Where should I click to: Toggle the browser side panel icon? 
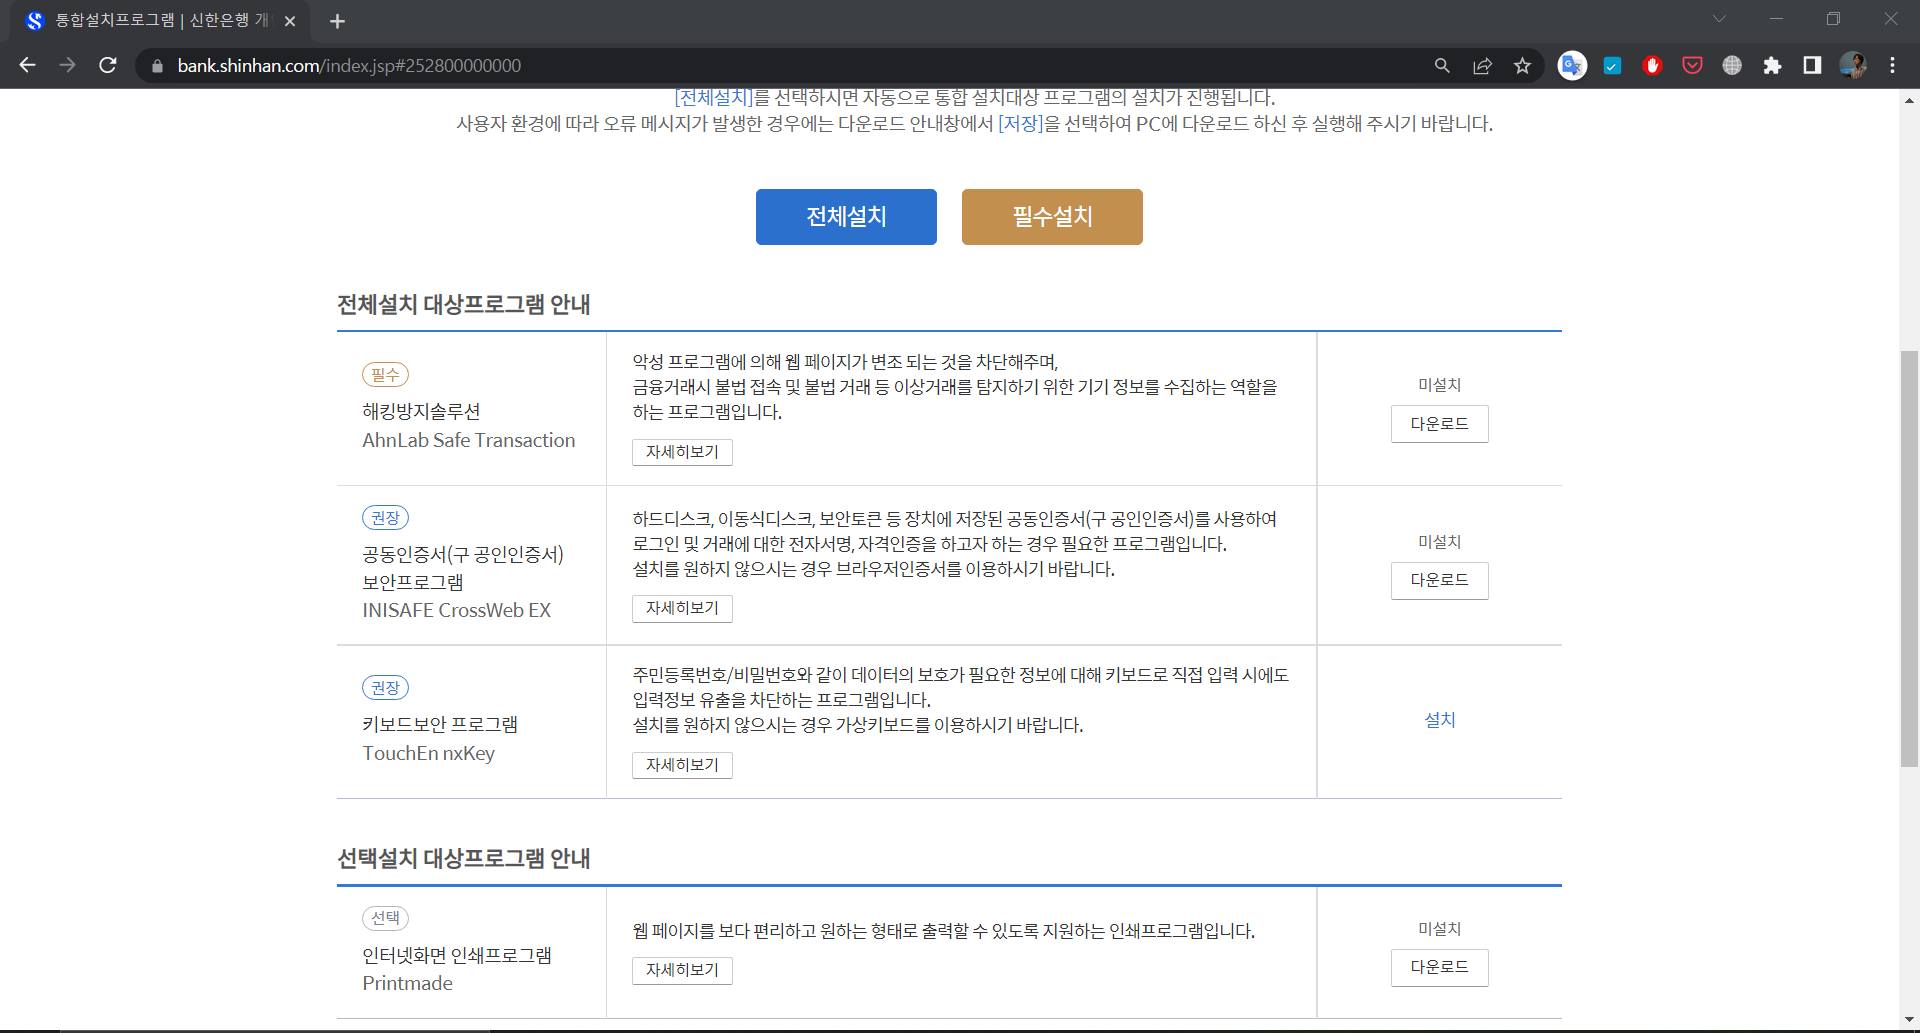point(1812,66)
